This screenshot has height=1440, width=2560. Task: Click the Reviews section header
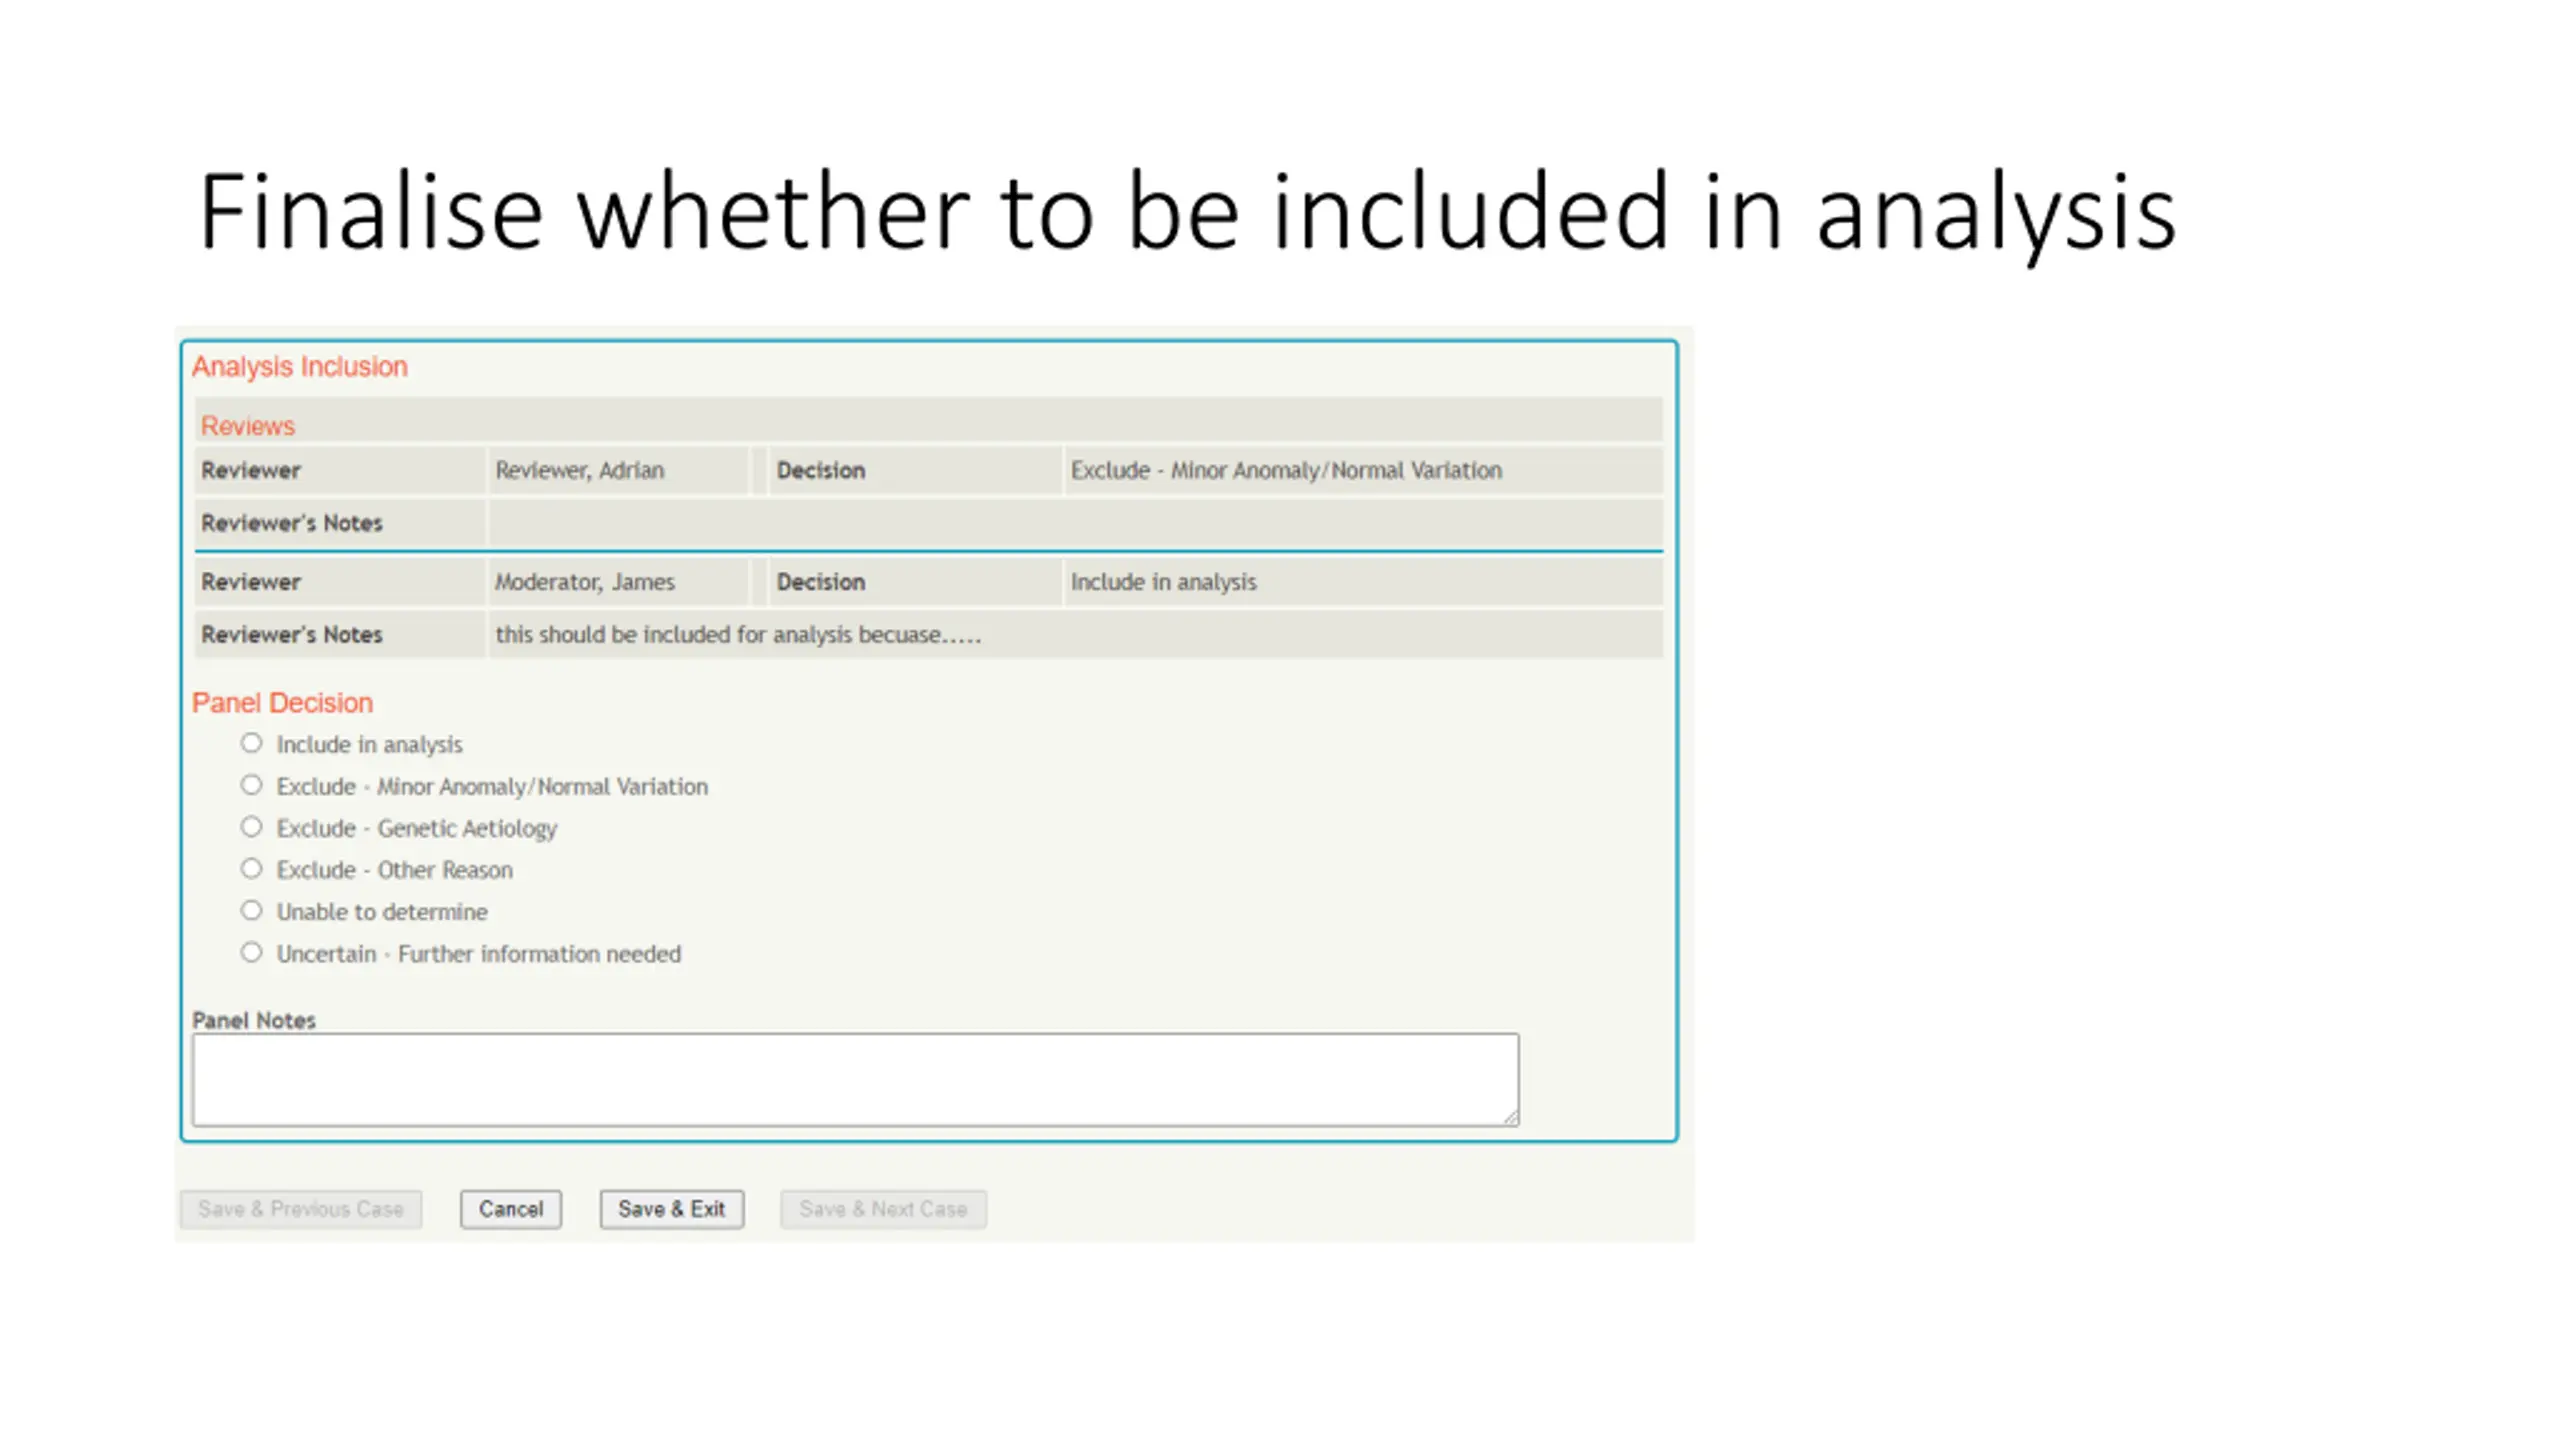248,426
